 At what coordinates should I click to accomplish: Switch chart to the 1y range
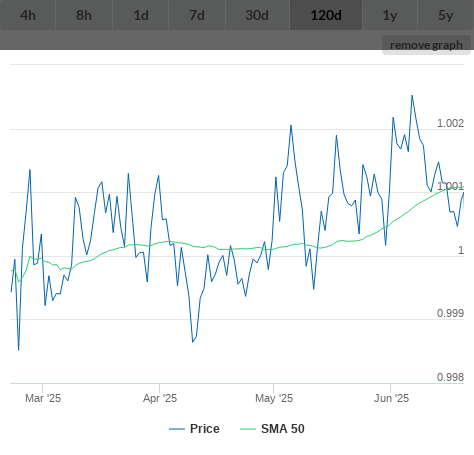click(390, 15)
